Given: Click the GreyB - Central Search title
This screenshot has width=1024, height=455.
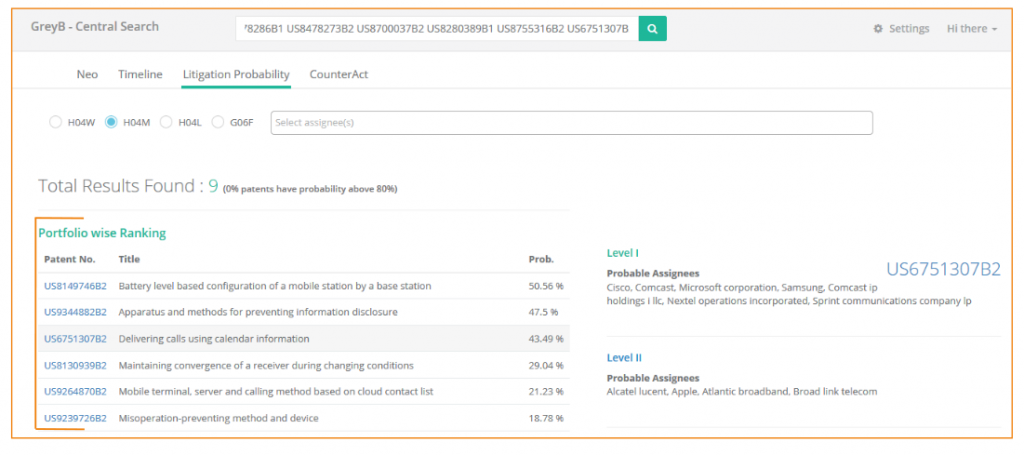Looking at the screenshot, I should [94, 27].
